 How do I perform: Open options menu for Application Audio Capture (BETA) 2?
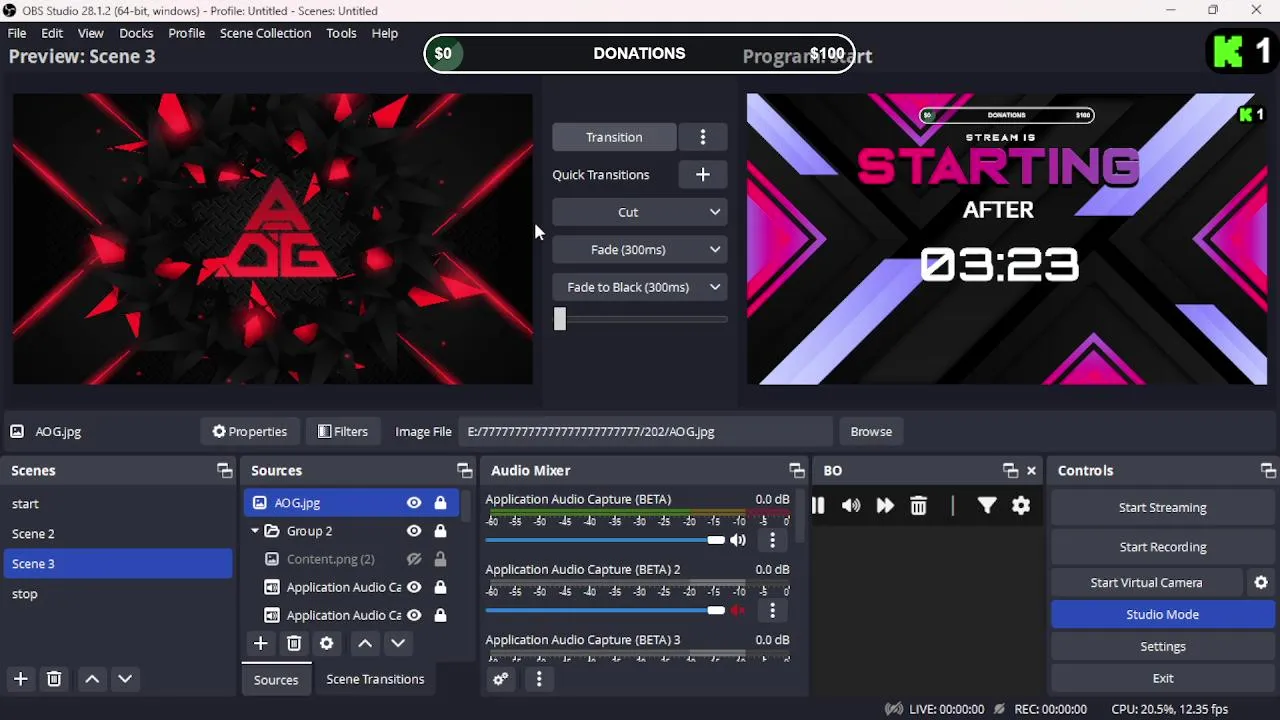click(772, 610)
